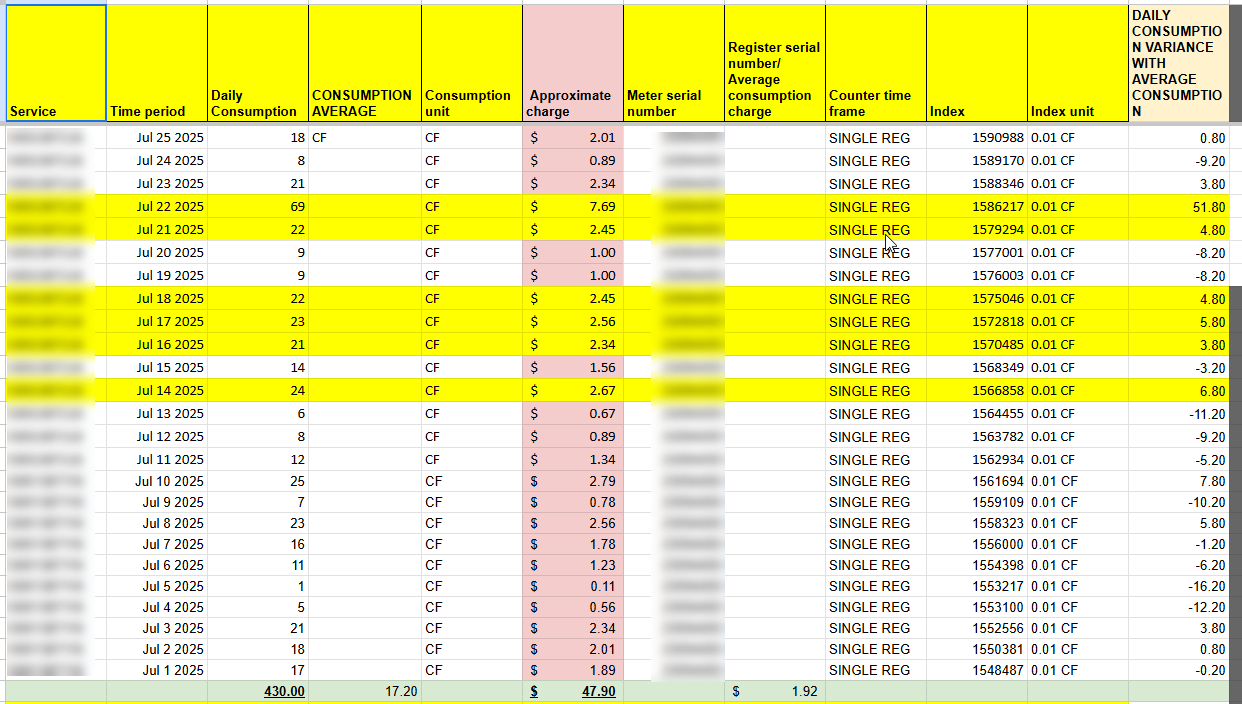Select charge cell showing 2.79
This screenshot has height=704, width=1242.
coord(573,481)
